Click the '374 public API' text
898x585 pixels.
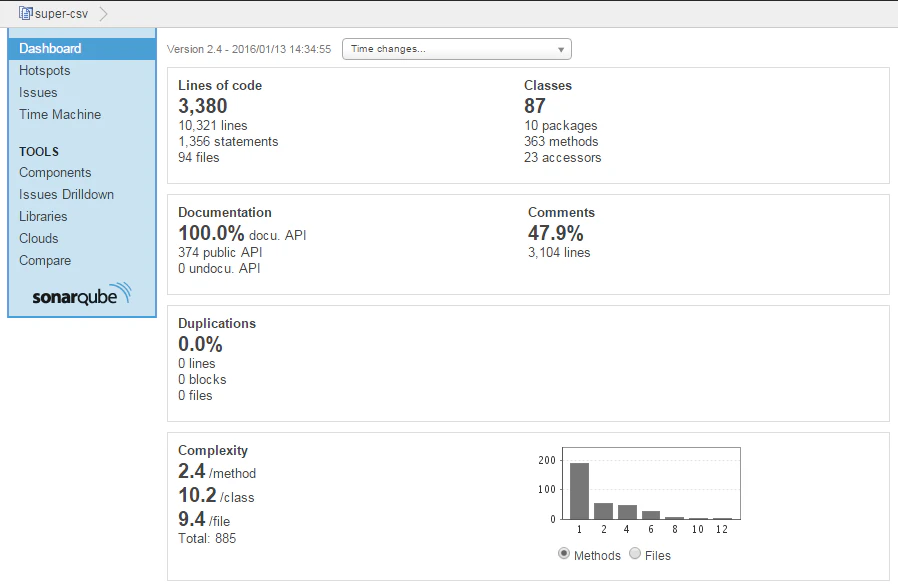(x=220, y=253)
